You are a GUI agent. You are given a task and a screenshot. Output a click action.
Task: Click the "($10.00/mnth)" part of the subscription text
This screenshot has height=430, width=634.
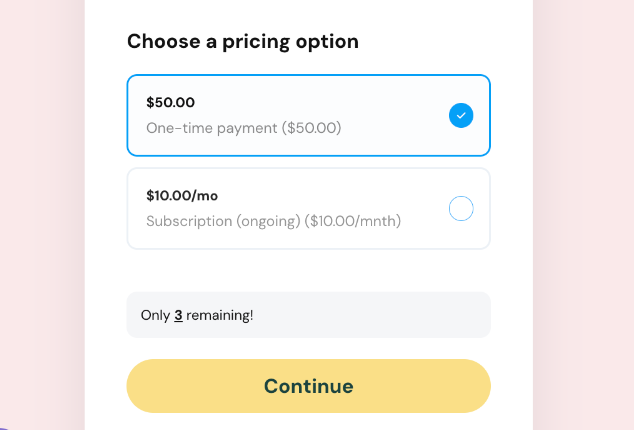353,221
